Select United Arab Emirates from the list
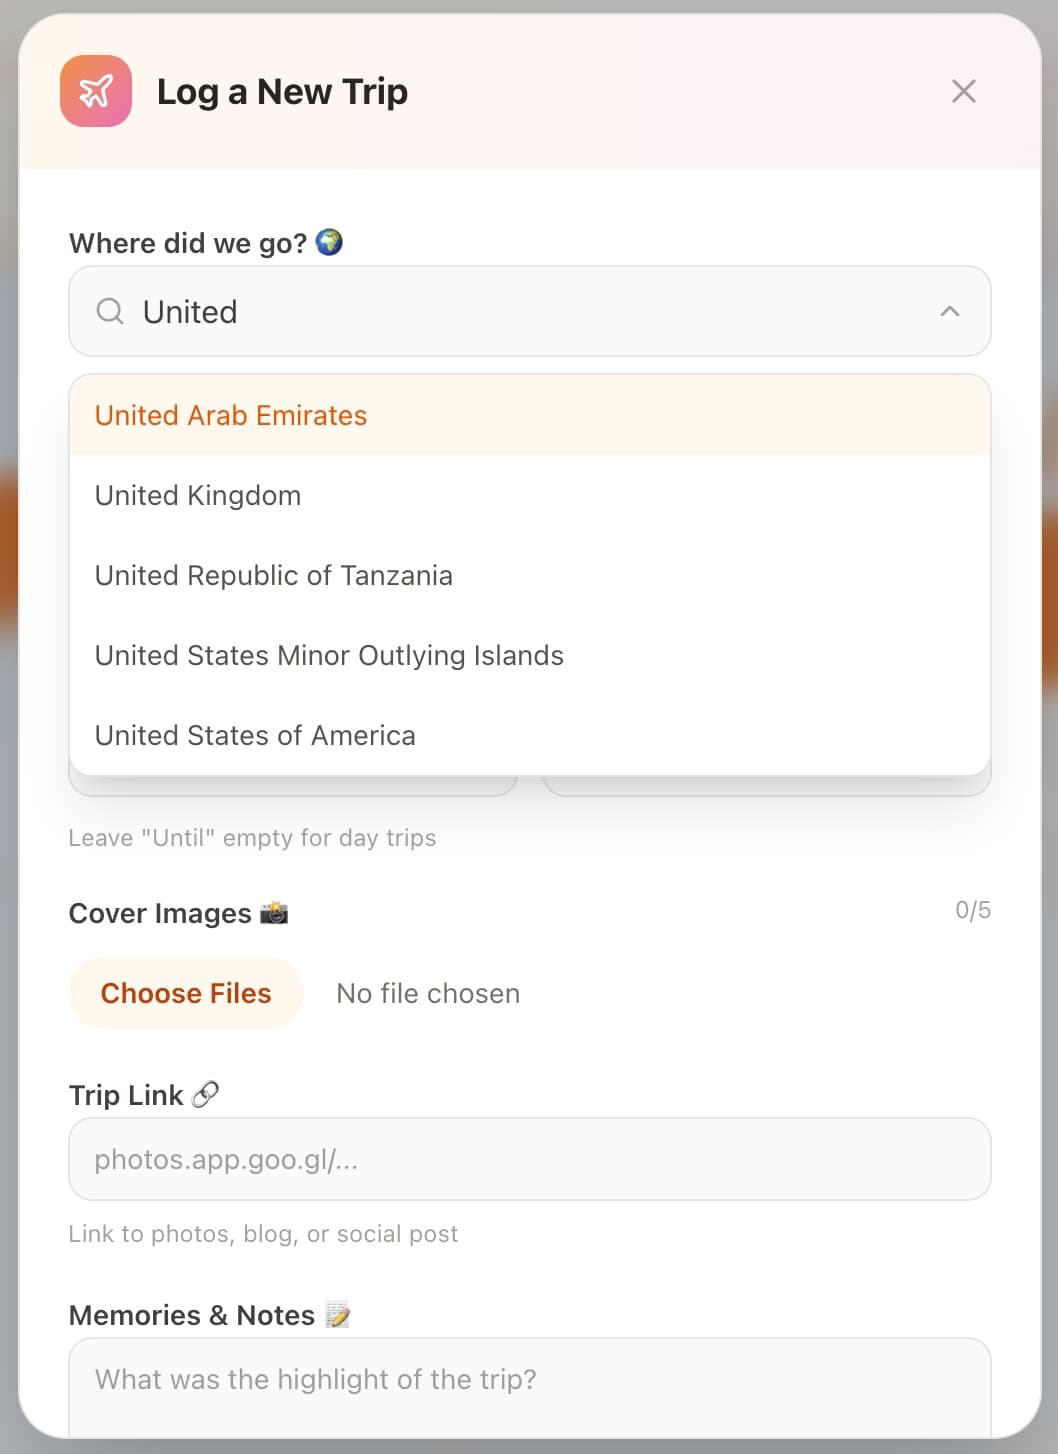This screenshot has height=1454, width=1058. point(231,416)
